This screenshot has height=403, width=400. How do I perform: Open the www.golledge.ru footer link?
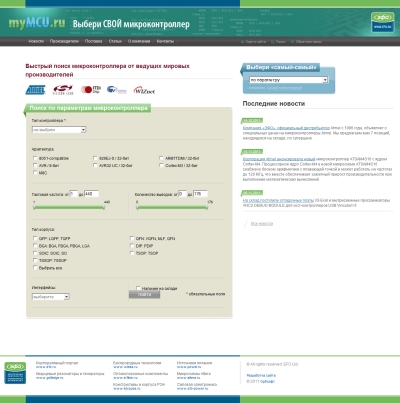[50, 378]
